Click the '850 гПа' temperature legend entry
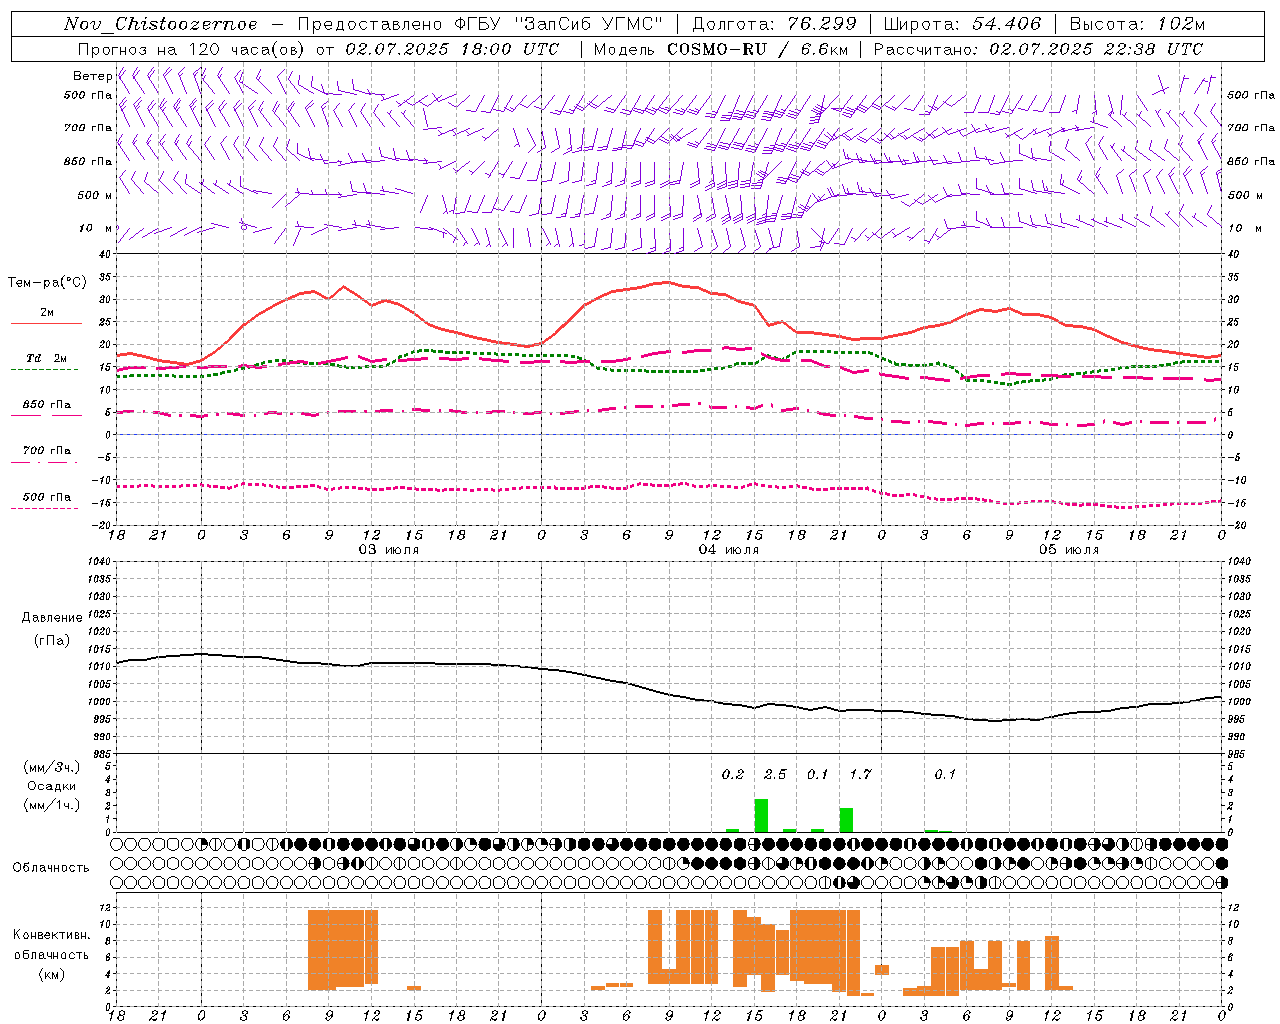The image size is (1280, 1024). pos(47,405)
